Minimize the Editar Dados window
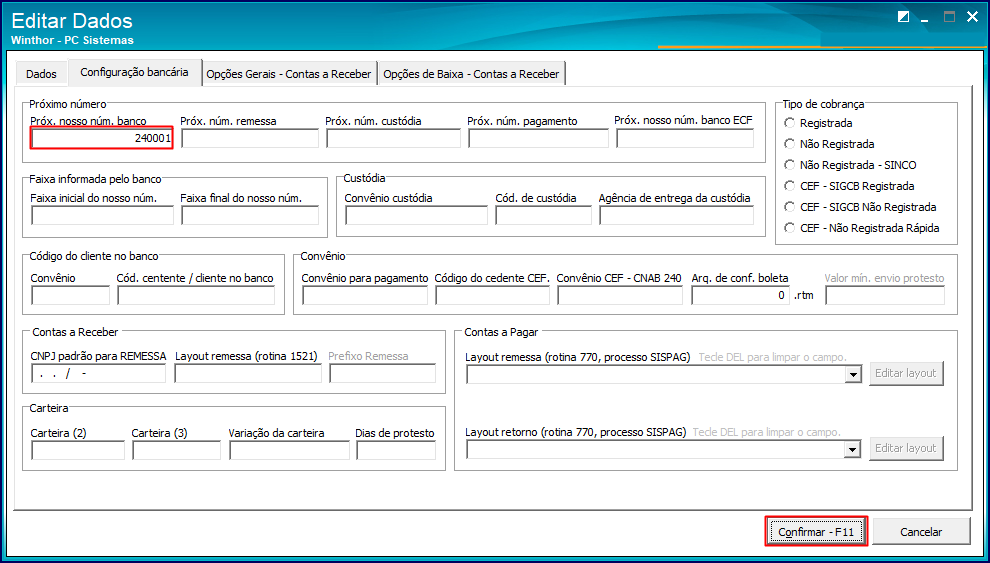Viewport: 990px width, 563px height. pyautogui.click(x=926, y=19)
